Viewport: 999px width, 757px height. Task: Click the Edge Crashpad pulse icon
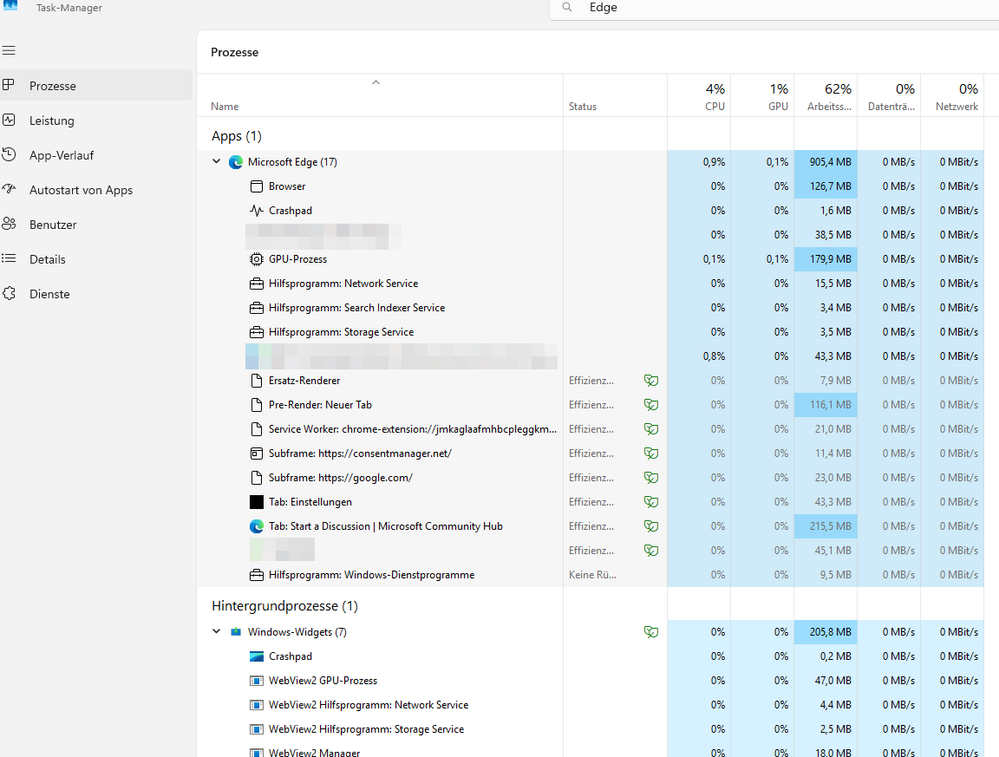click(x=256, y=210)
